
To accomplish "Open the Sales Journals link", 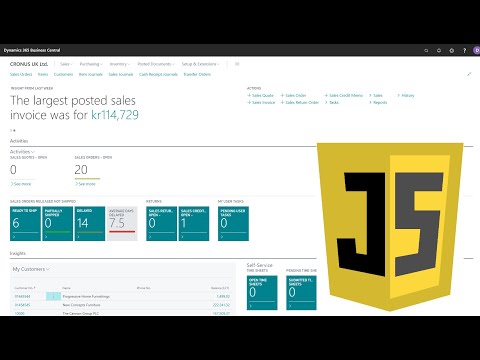I will pyautogui.click(x=121, y=74).
